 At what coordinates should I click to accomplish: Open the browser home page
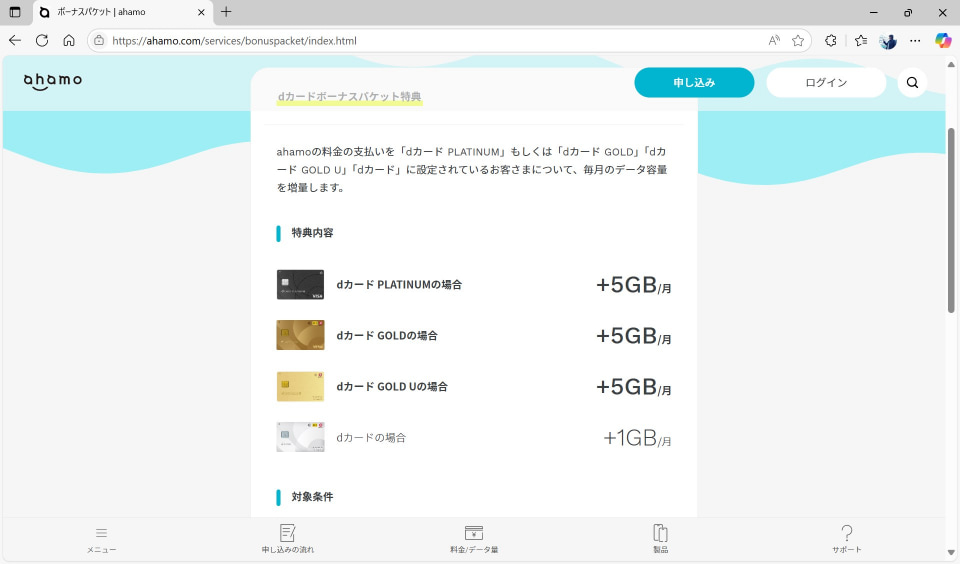click(x=69, y=40)
